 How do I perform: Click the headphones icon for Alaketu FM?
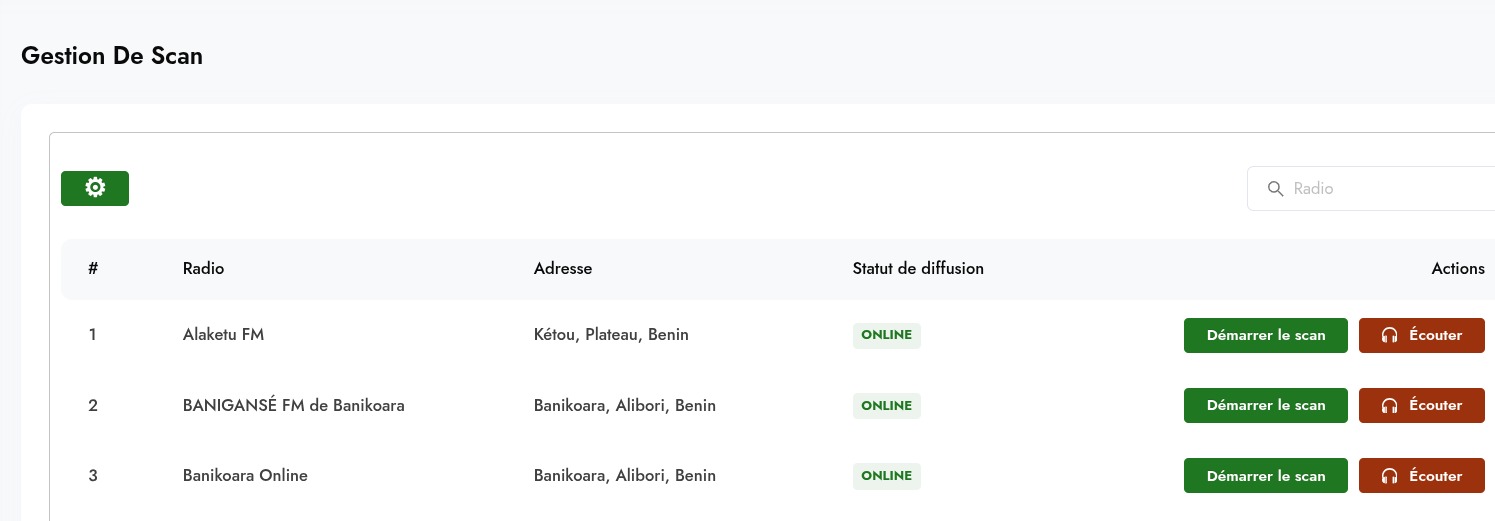[x=1389, y=336]
